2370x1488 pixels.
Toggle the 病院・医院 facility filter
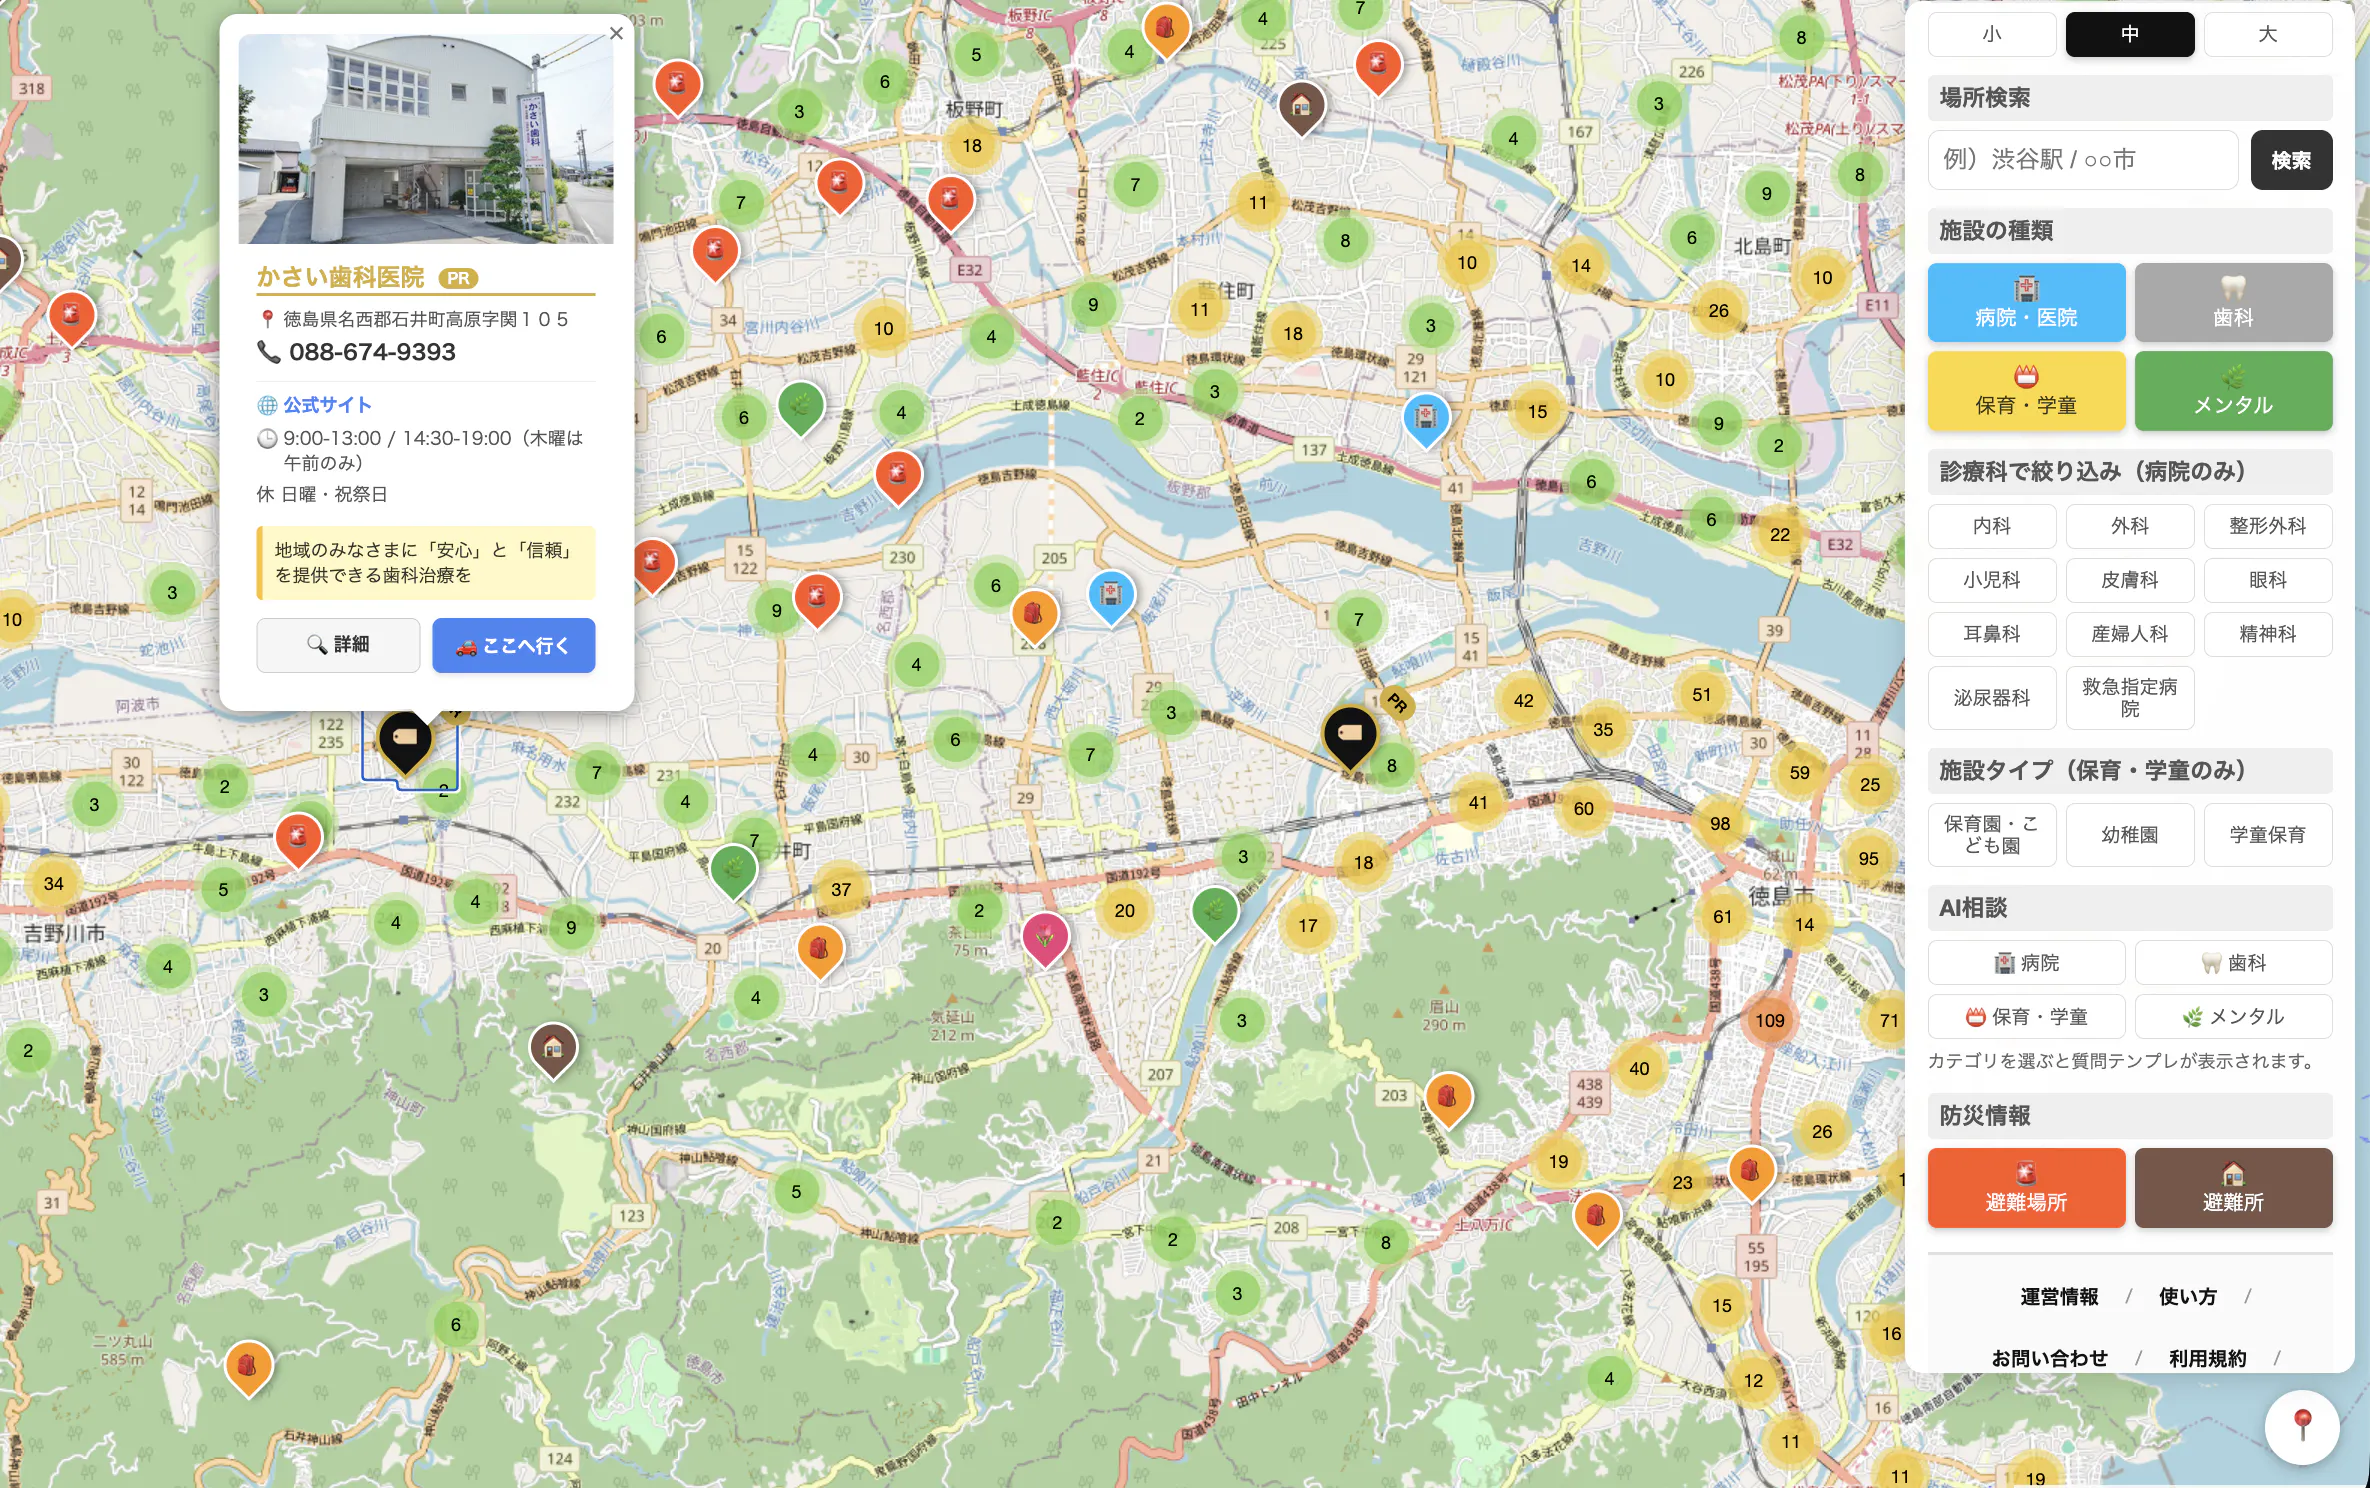[2025, 302]
